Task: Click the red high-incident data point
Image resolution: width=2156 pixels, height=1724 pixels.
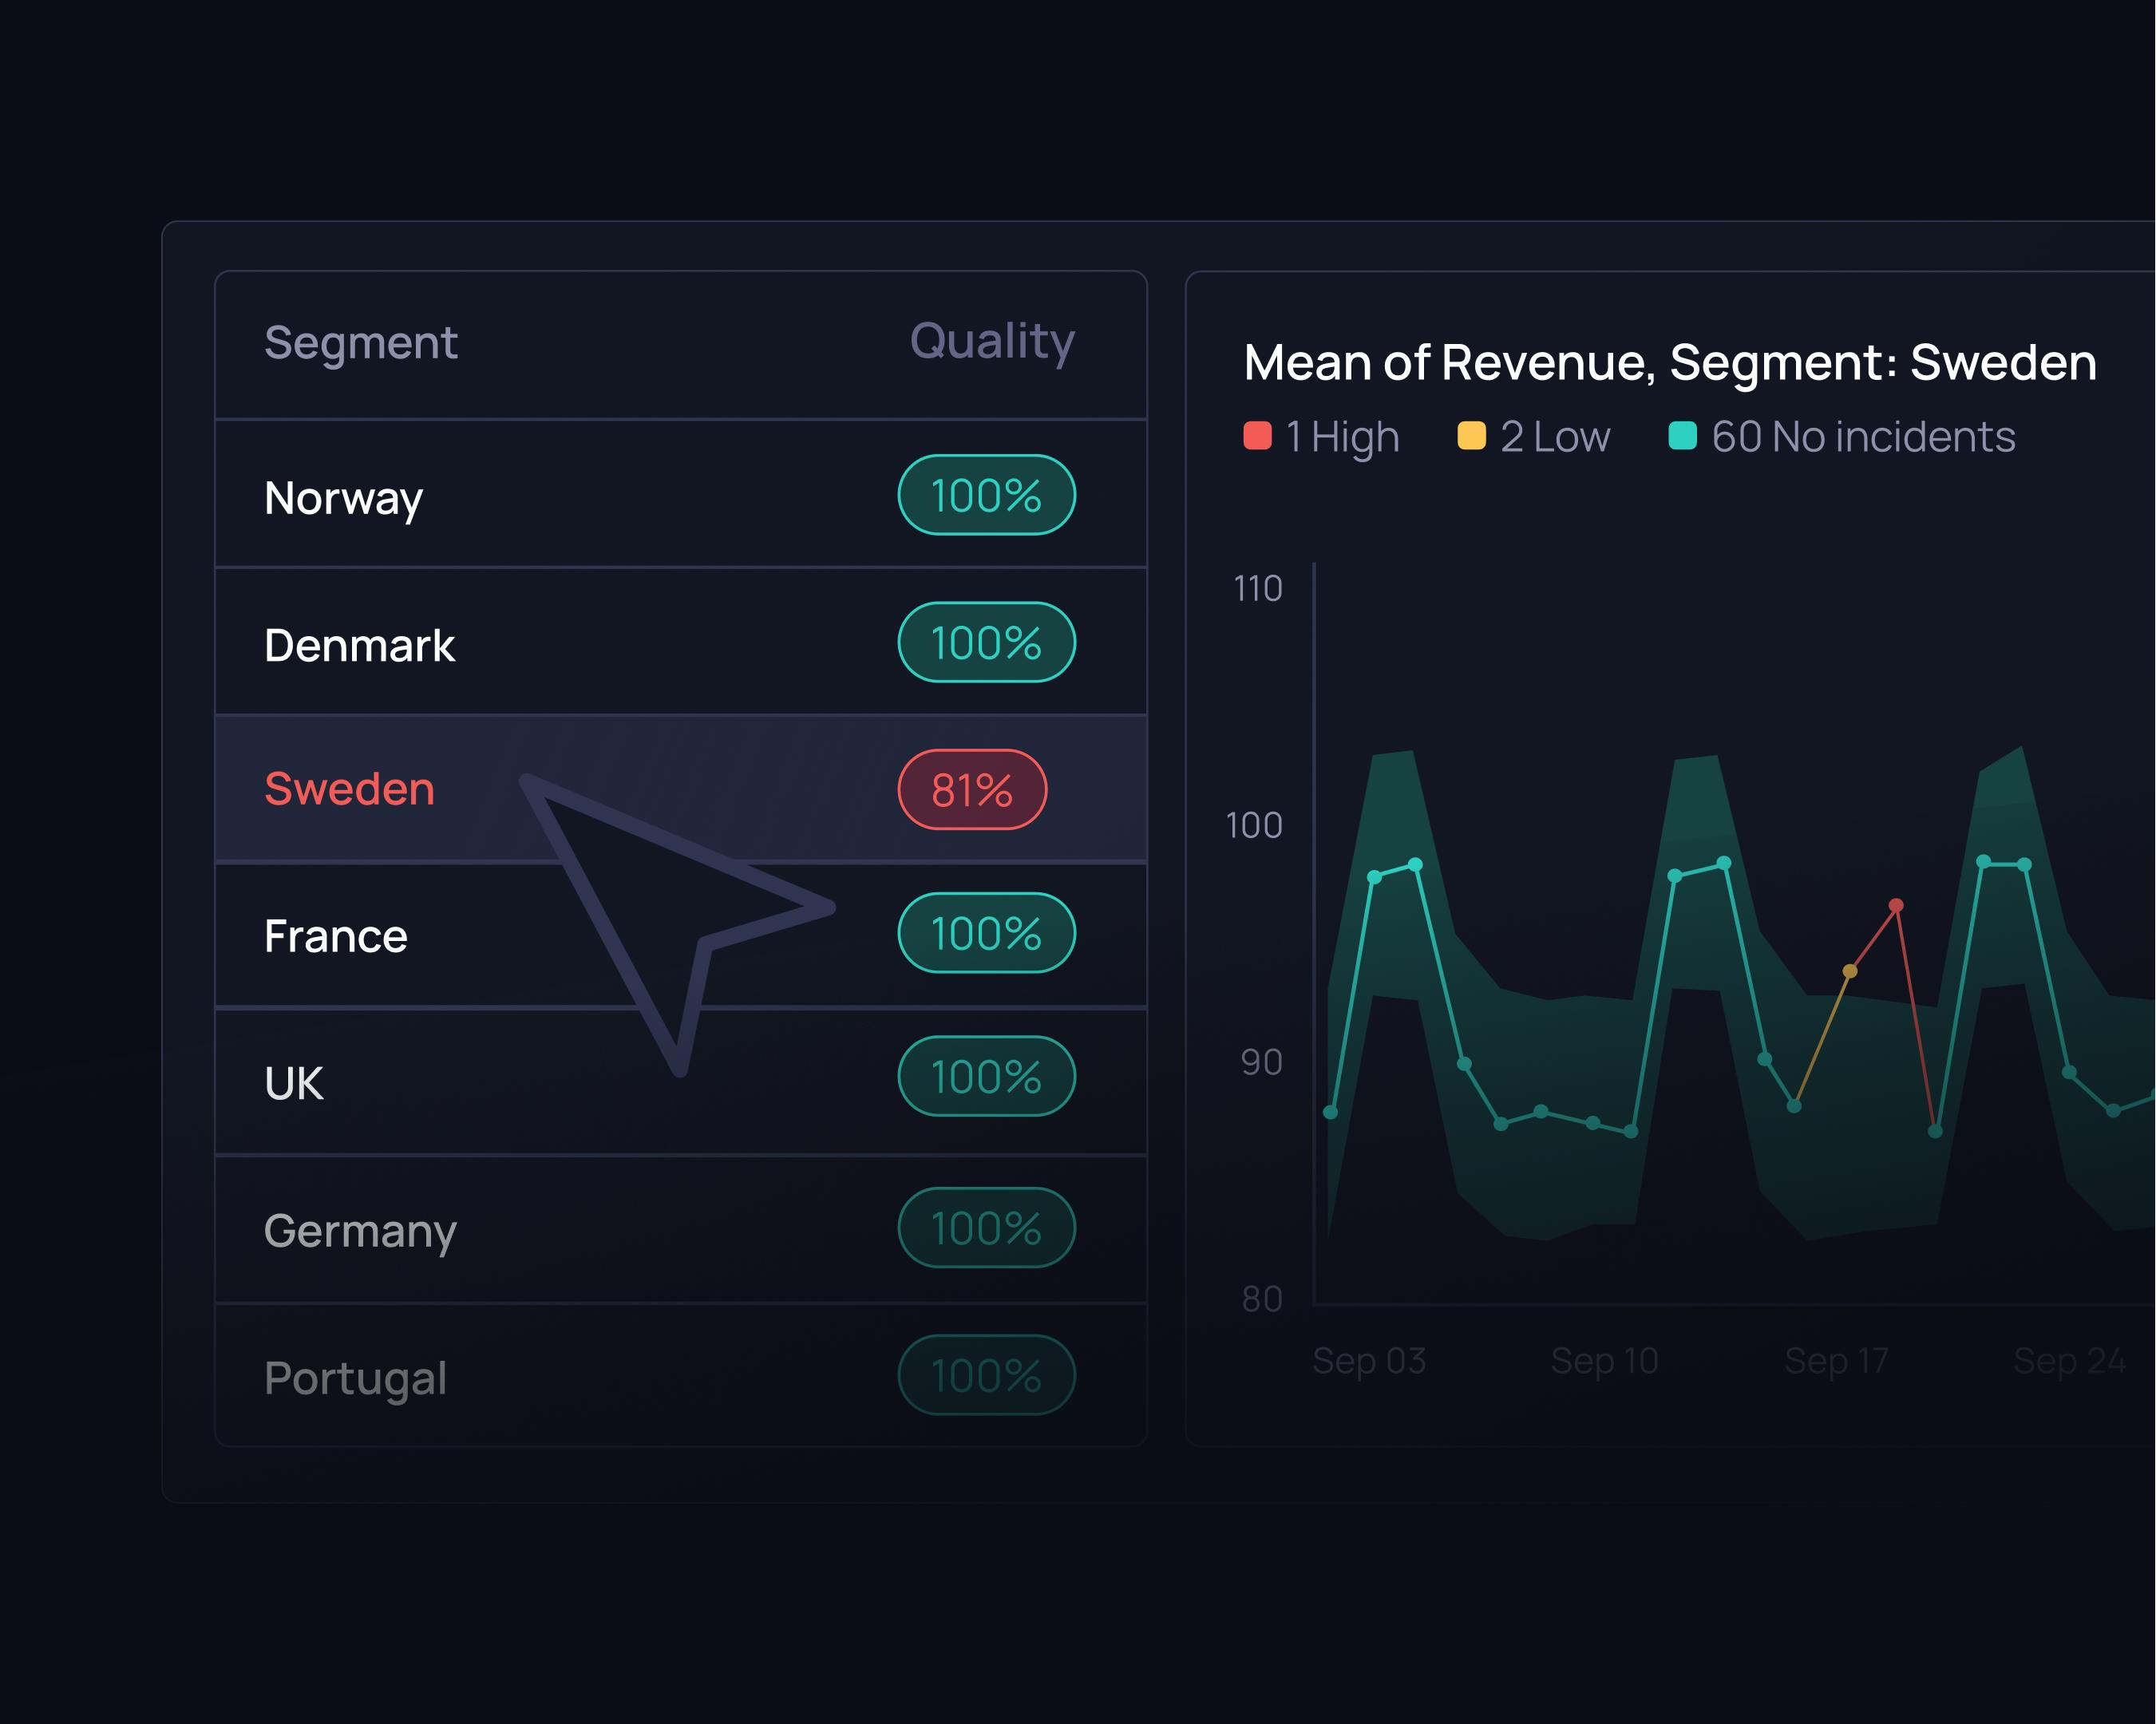Action: [x=1895, y=906]
